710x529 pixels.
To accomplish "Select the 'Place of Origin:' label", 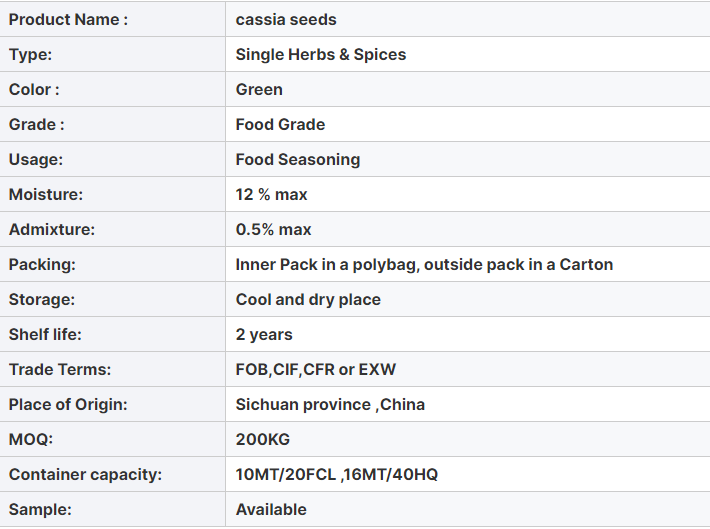I will [68, 404].
